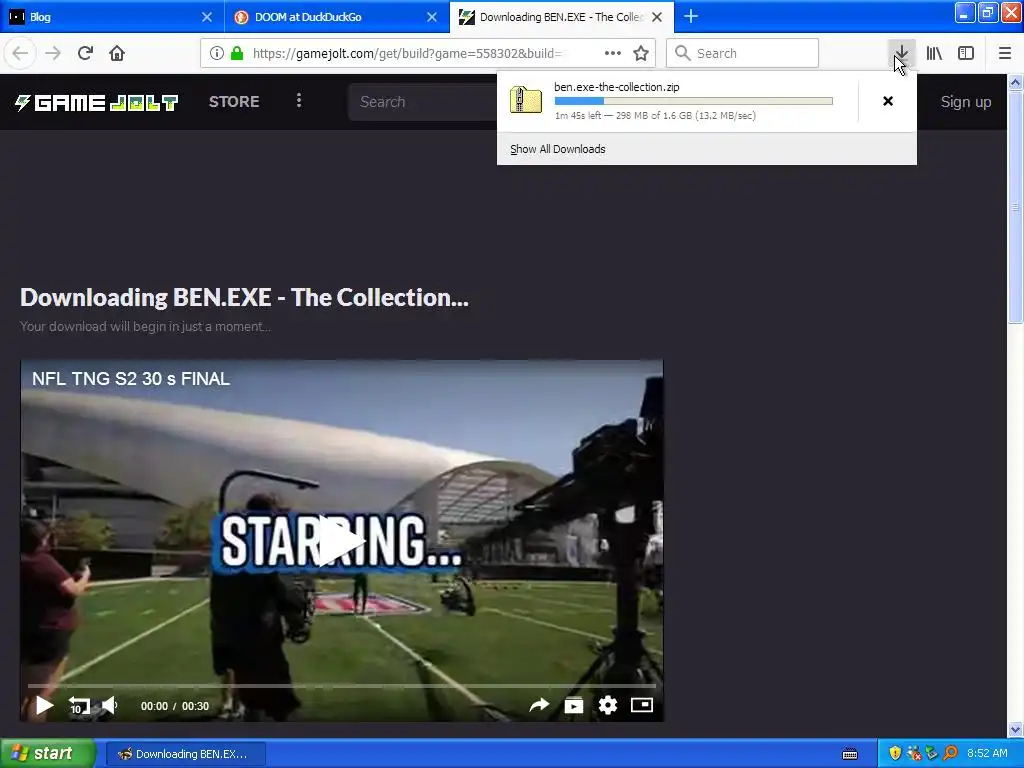This screenshot has width=1024, height=768.
Task: Click the download progress bar
Action: 694,101
